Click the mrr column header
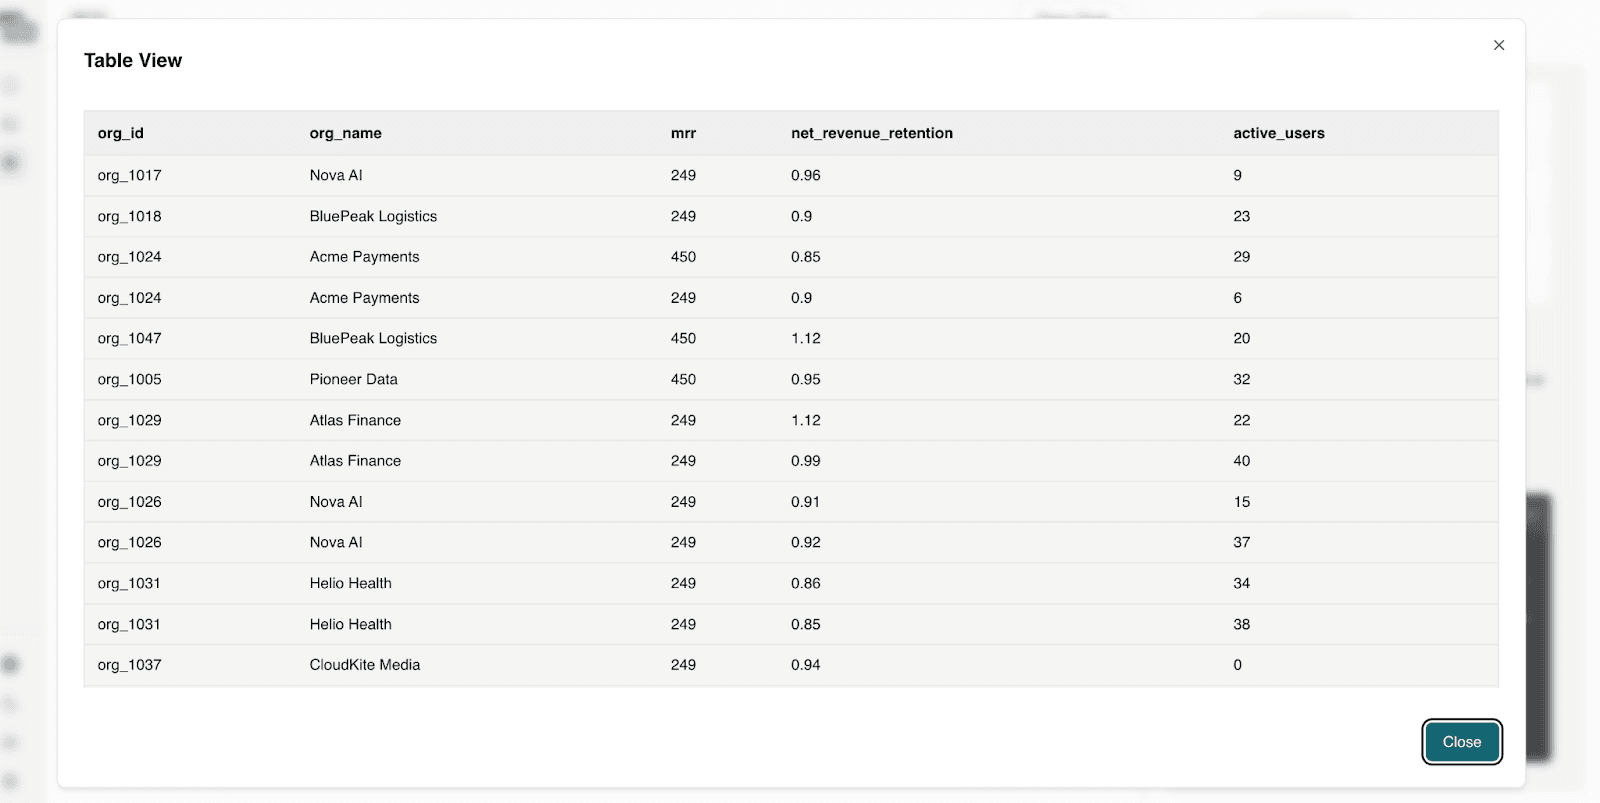Screen dimensions: 1600x803 683,133
